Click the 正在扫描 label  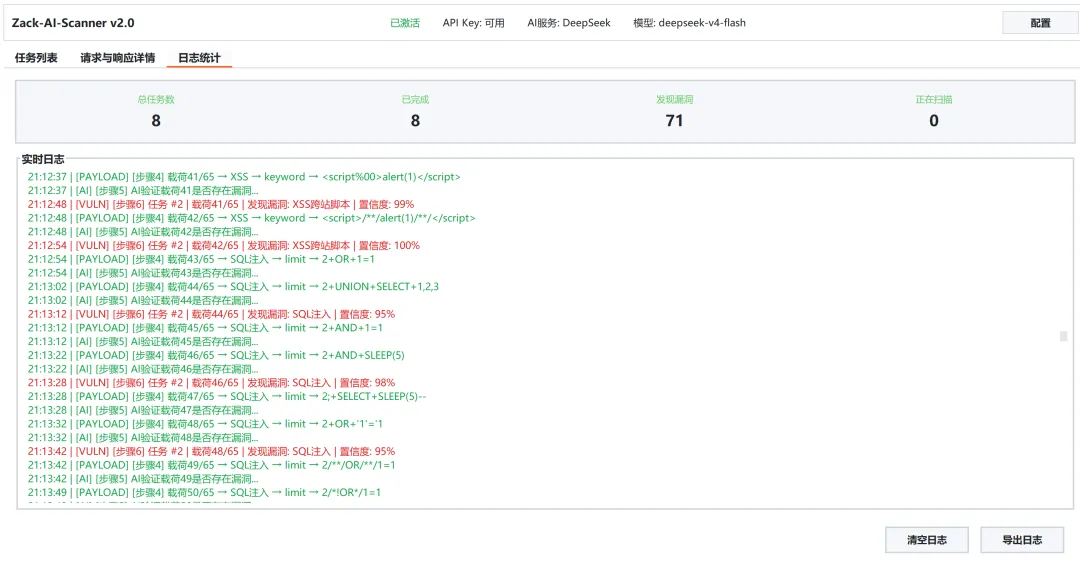click(x=934, y=99)
